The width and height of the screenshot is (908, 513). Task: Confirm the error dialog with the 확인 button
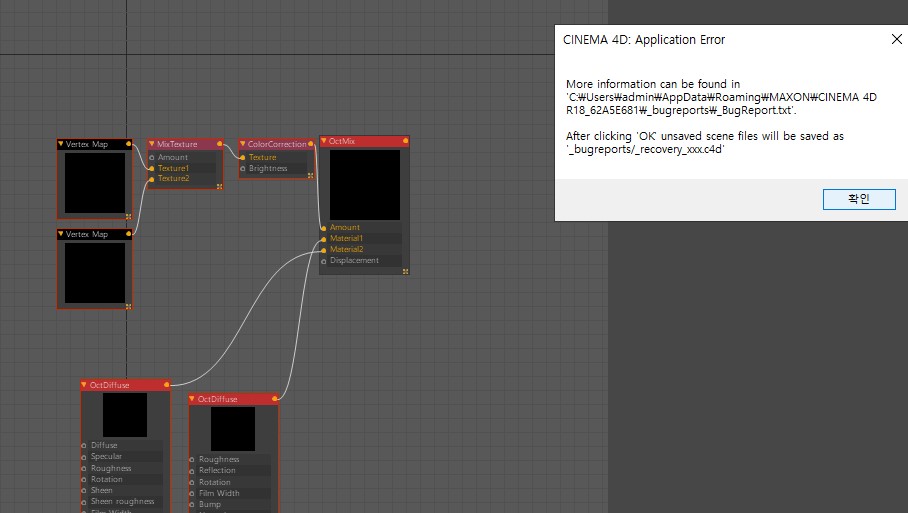tap(859, 199)
